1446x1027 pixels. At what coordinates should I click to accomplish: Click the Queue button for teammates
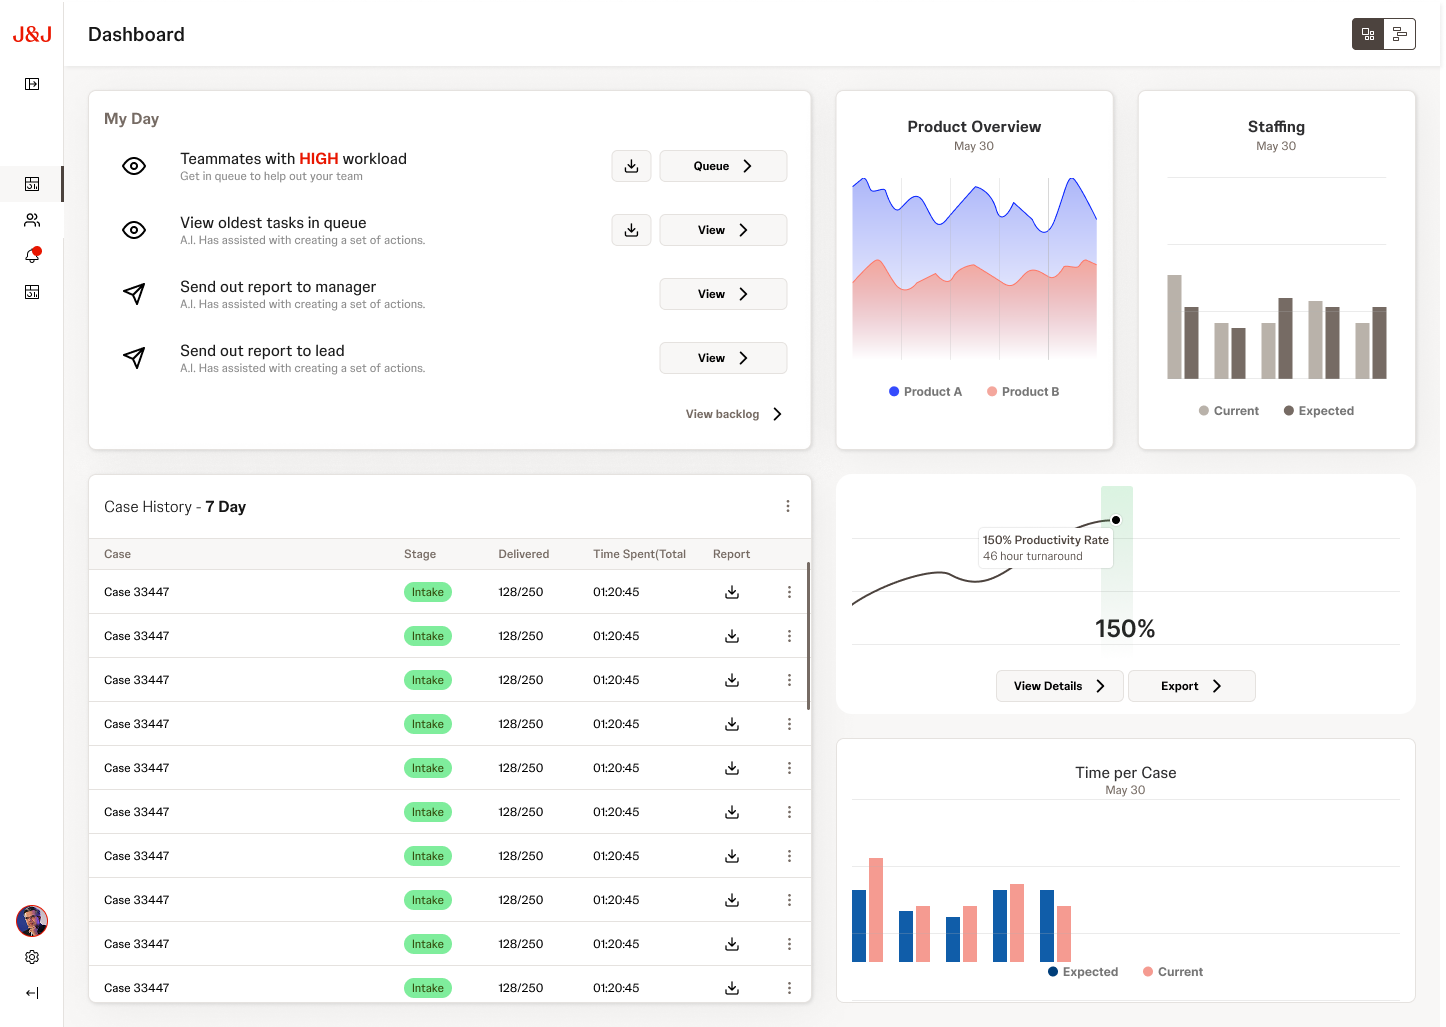click(x=722, y=166)
